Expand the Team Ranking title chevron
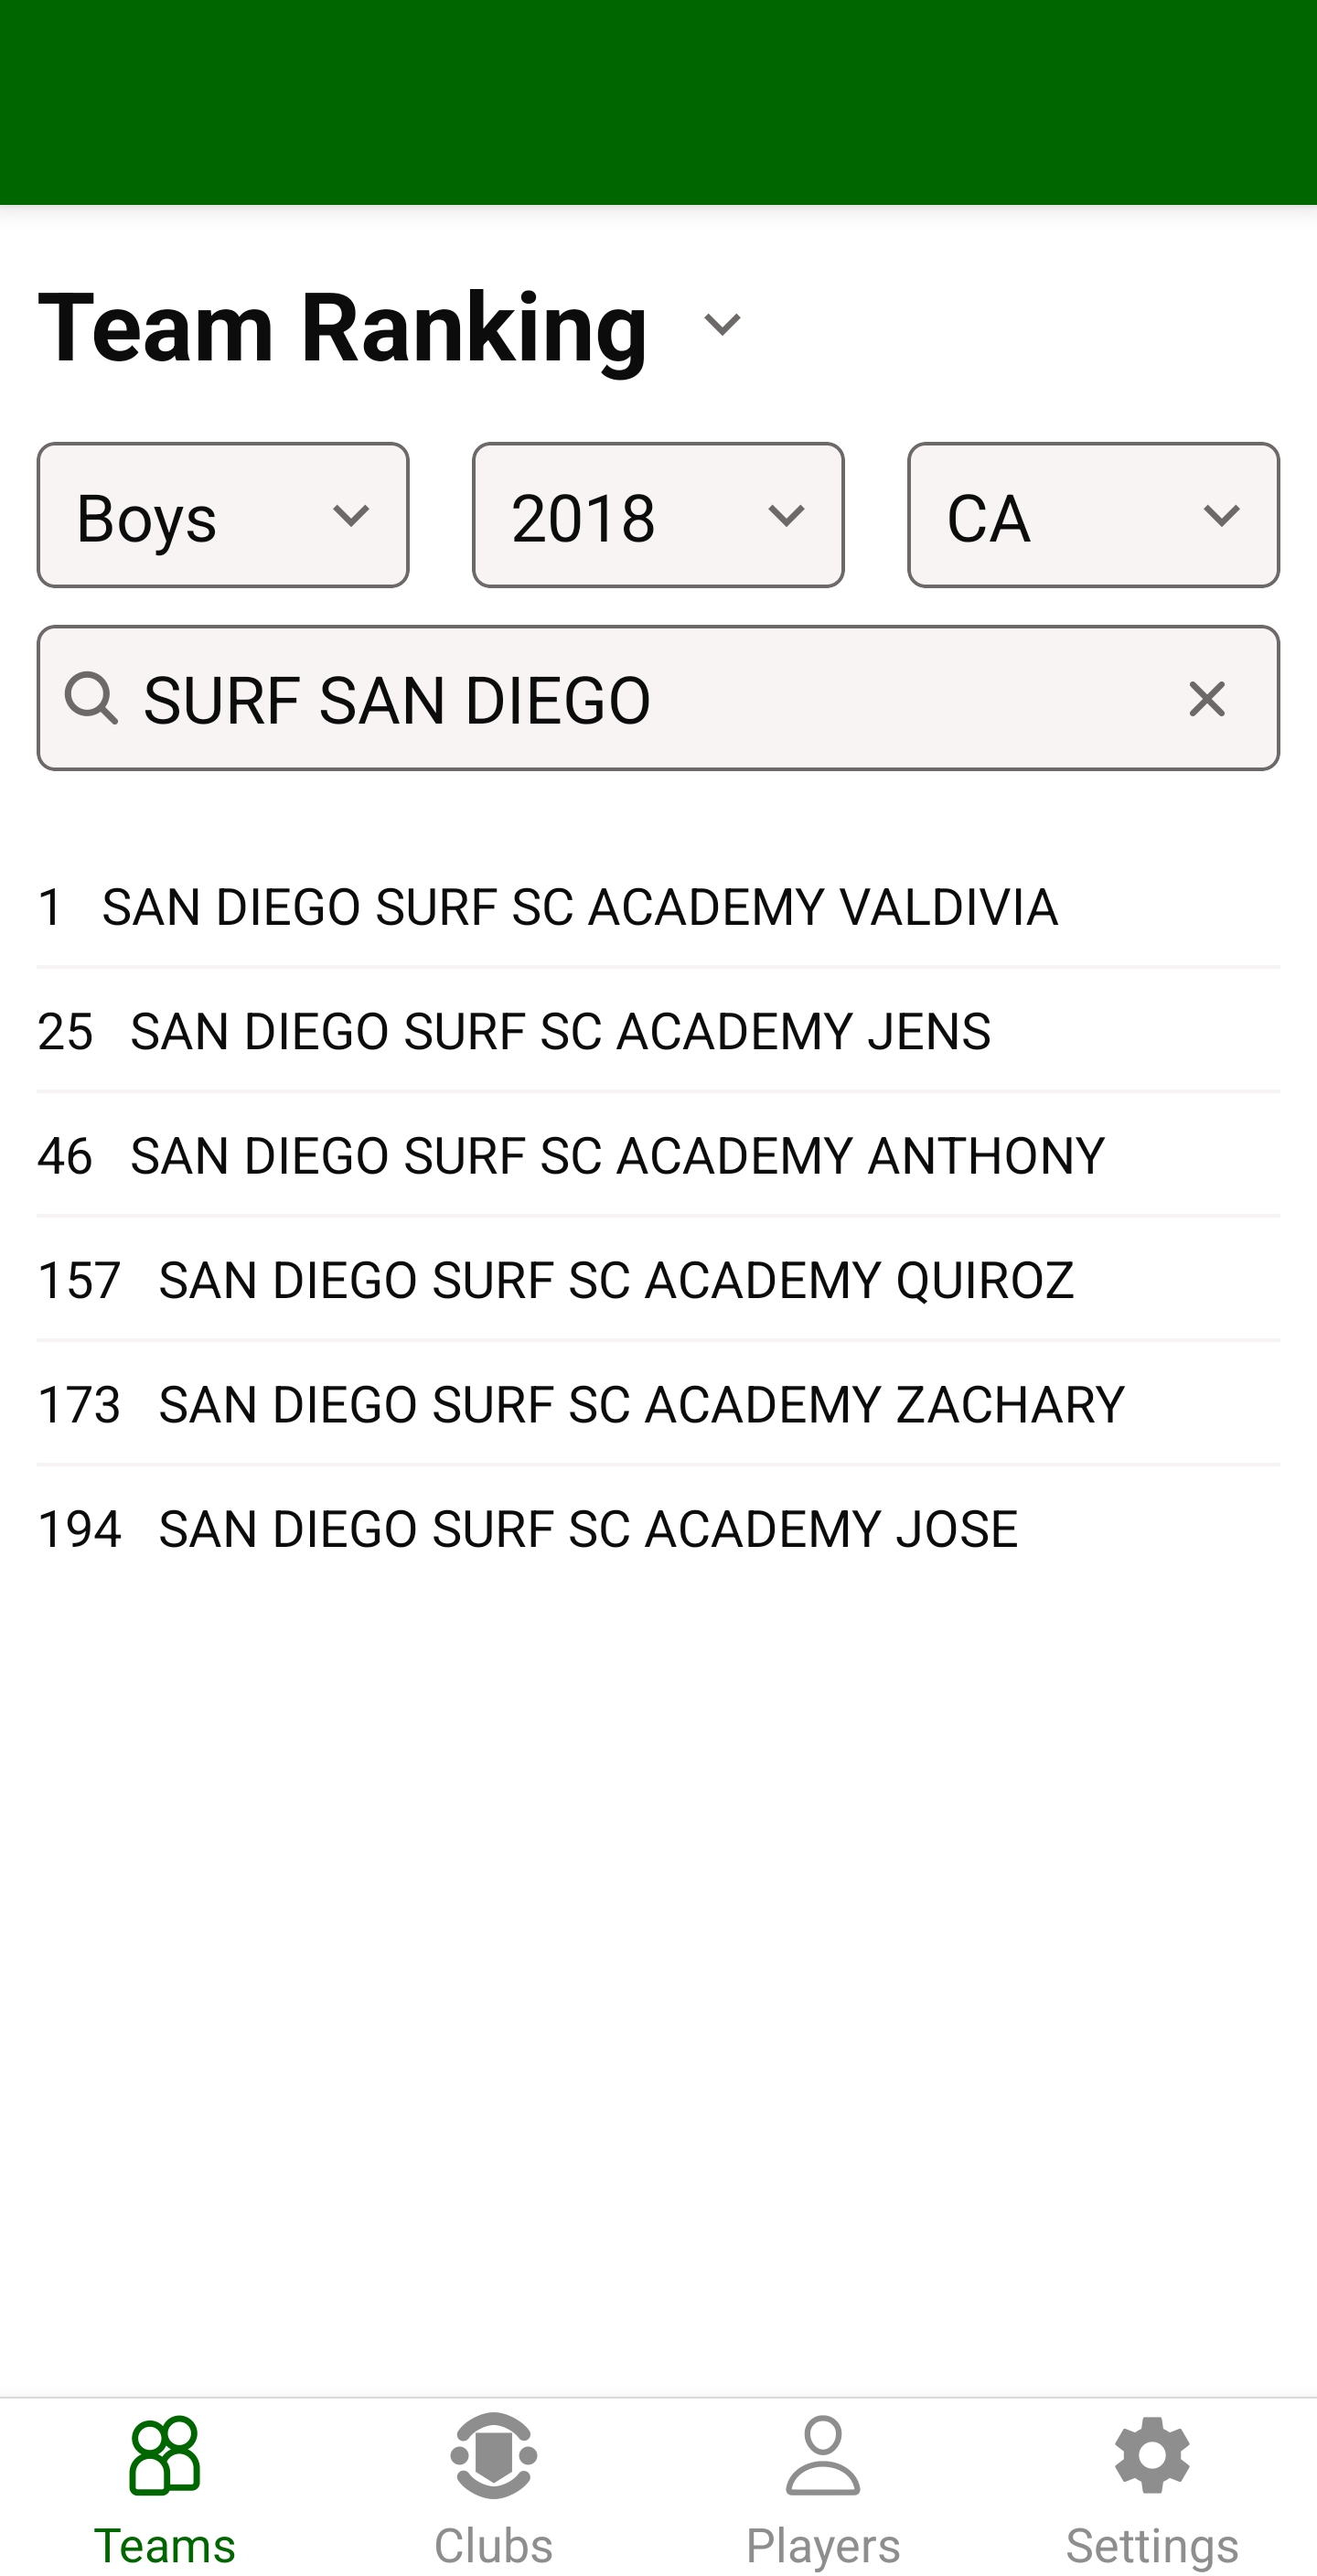The height and width of the screenshot is (2576, 1317). 722,324
